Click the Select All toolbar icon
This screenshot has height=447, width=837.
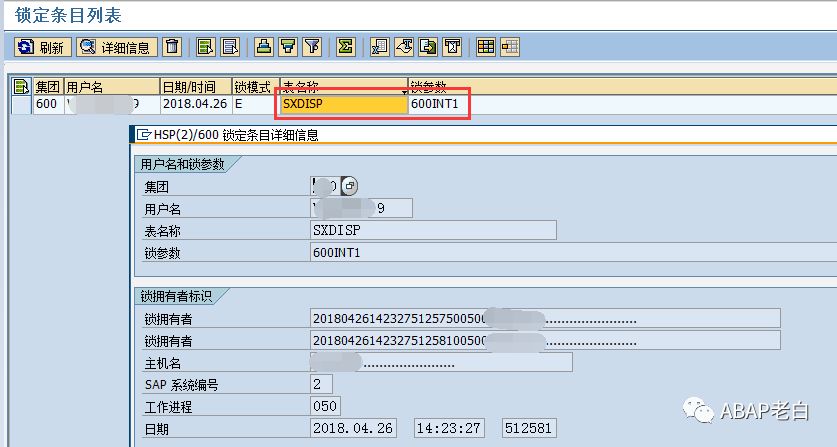point(205,47)
